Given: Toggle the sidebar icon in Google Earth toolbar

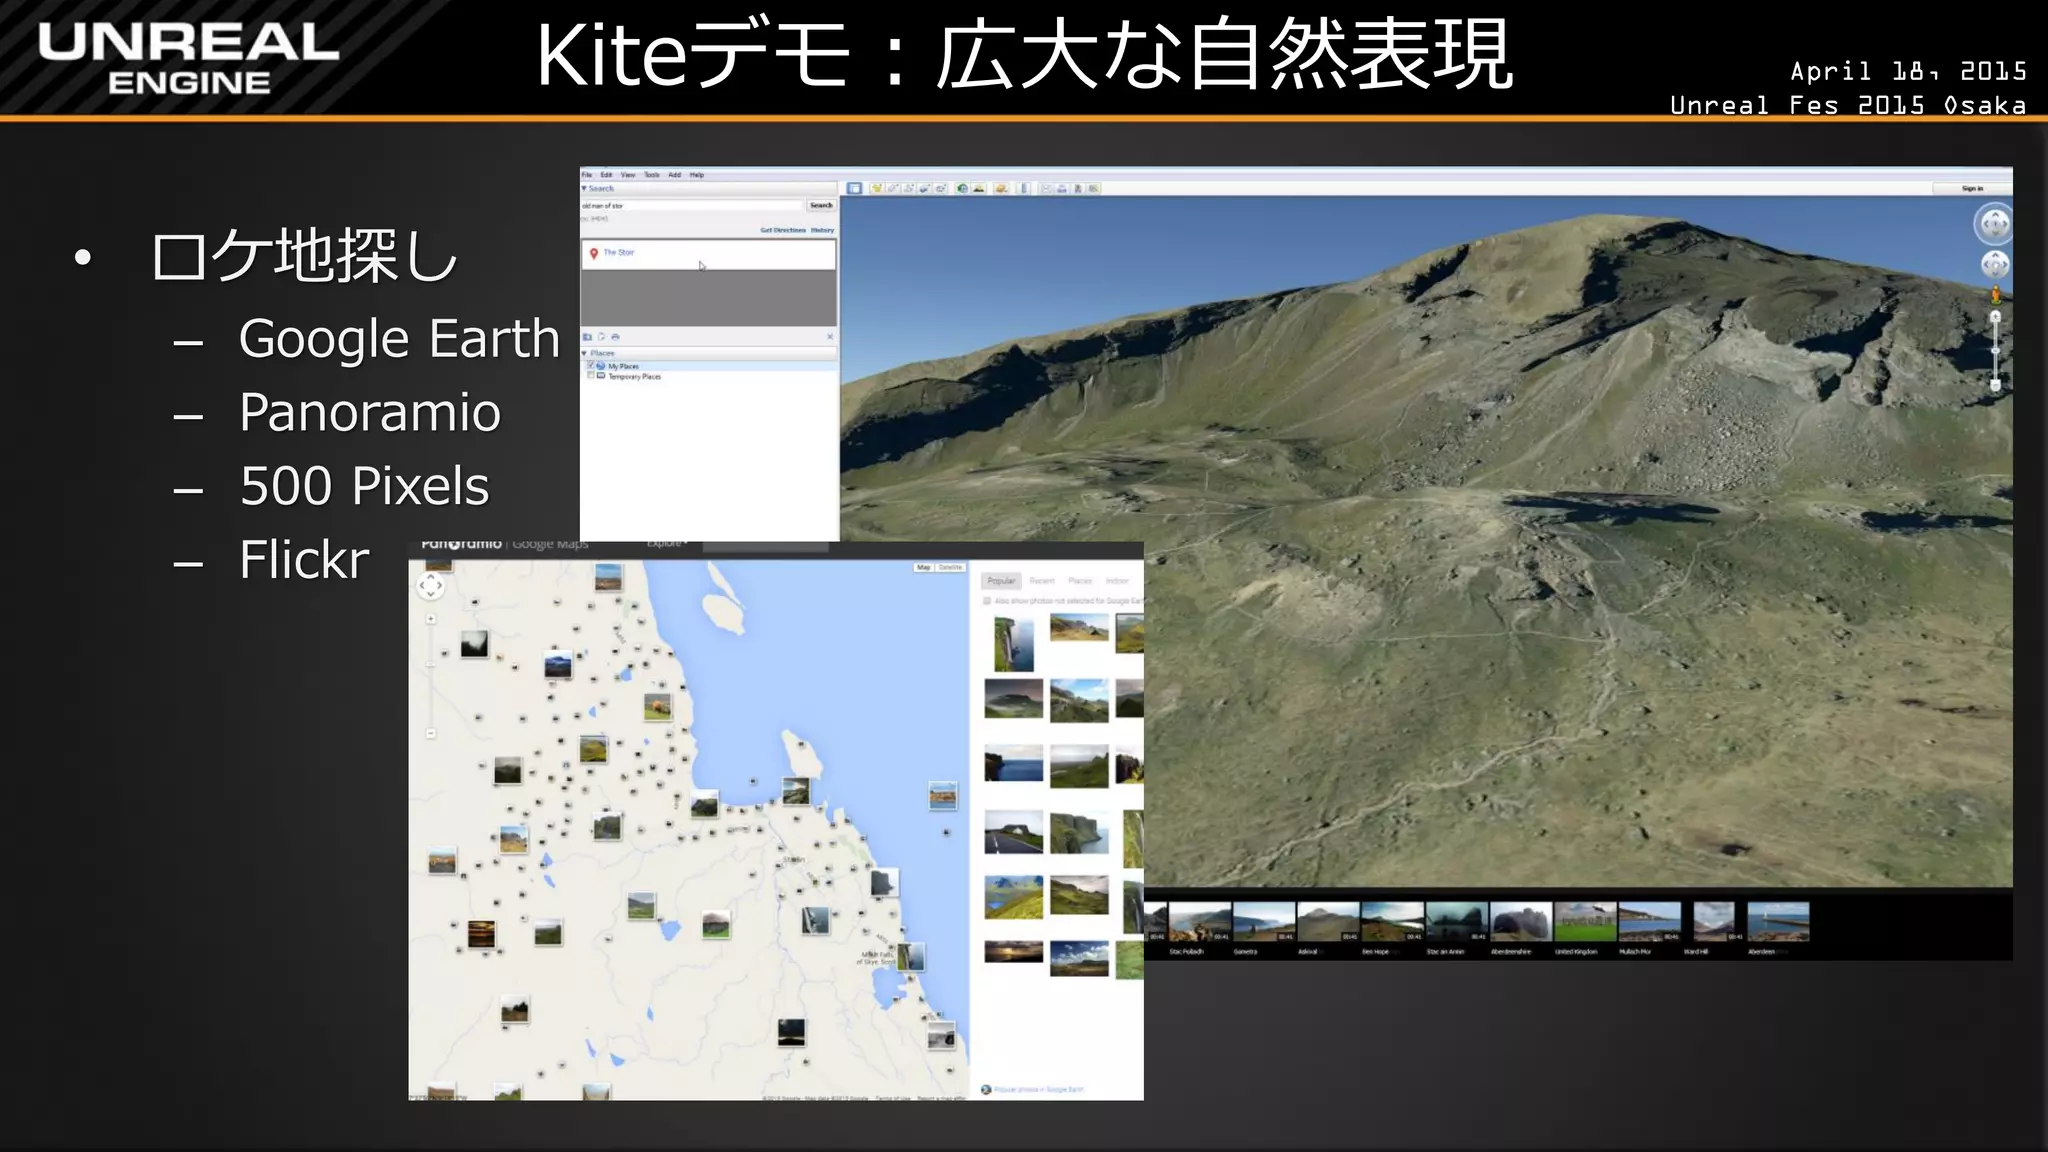Looking at the screenshot, I should point(854,188).
